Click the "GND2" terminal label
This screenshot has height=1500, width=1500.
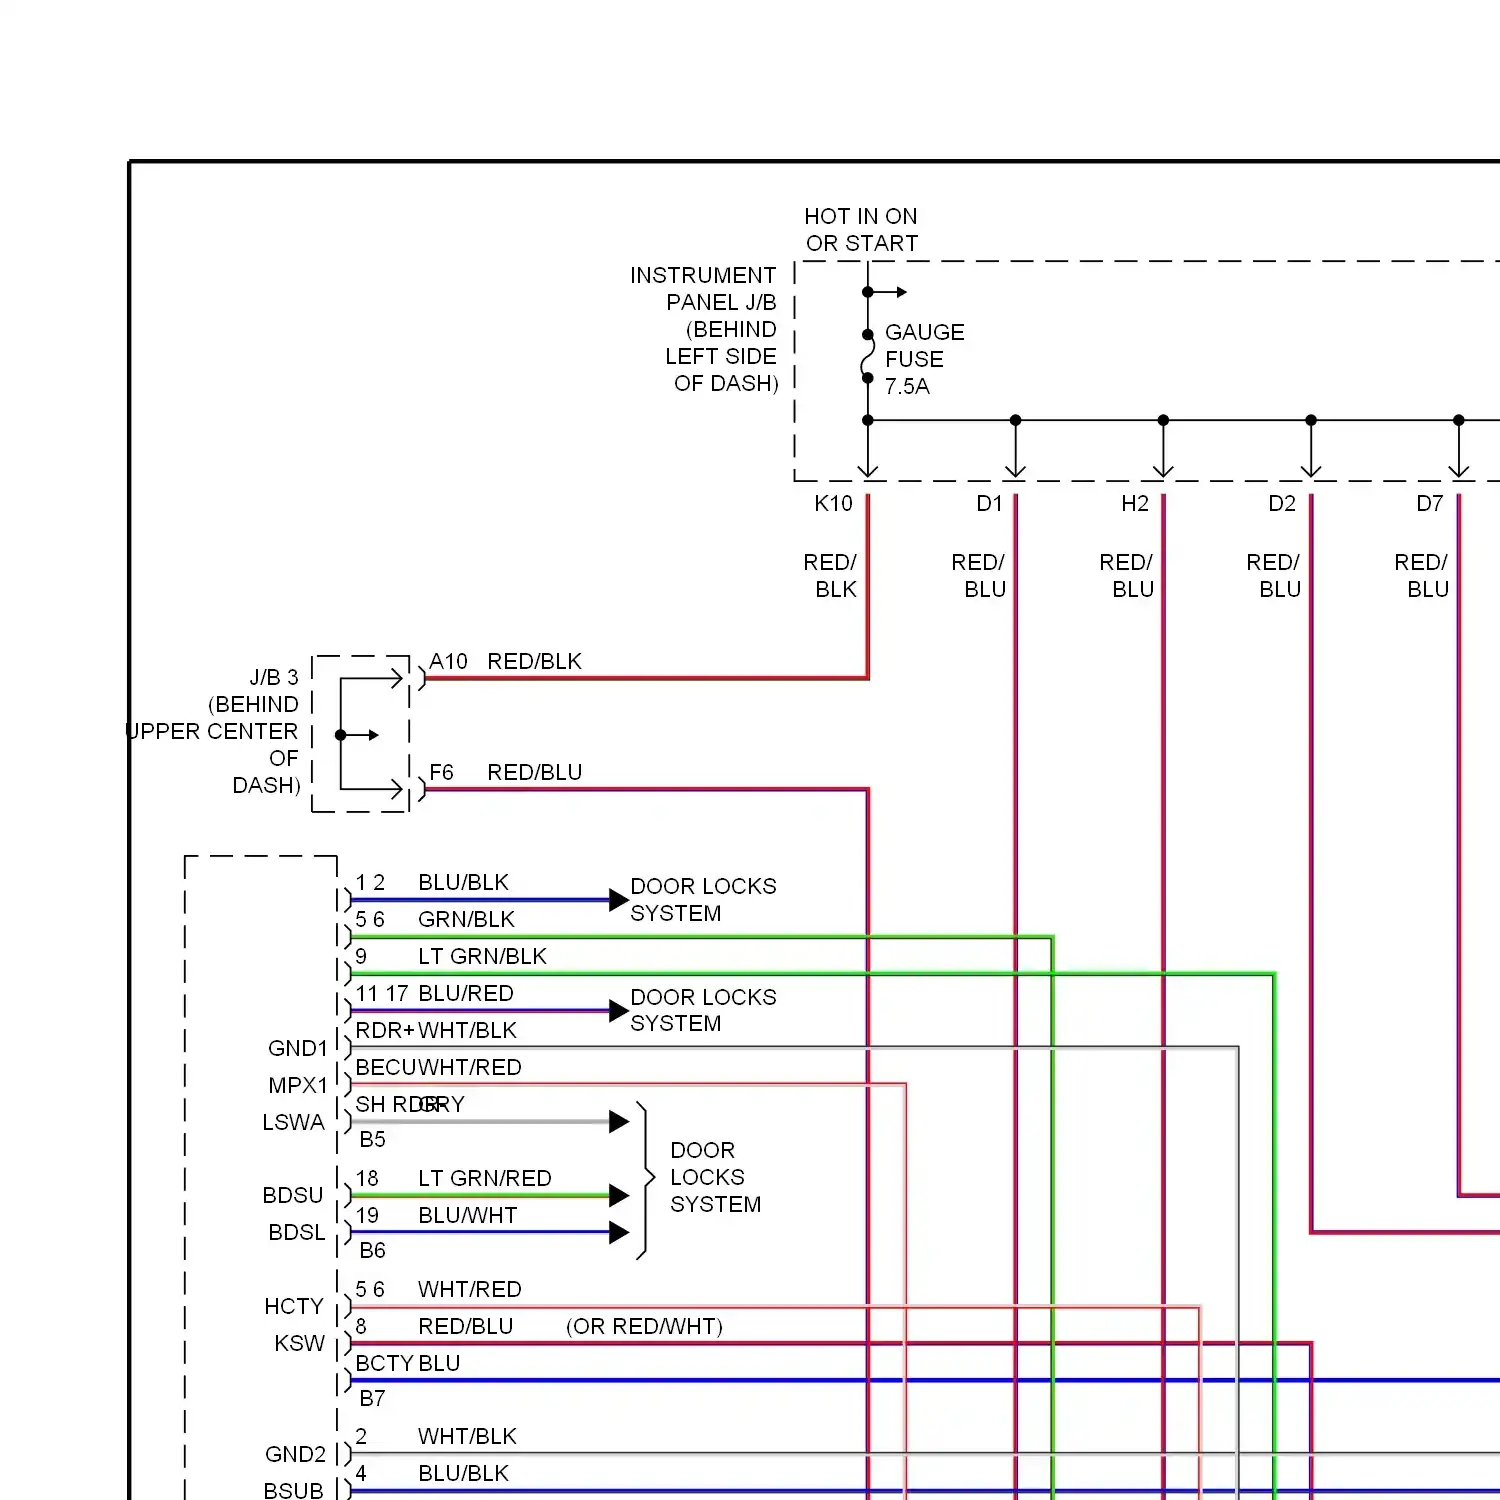click(x=295, y=1454)
